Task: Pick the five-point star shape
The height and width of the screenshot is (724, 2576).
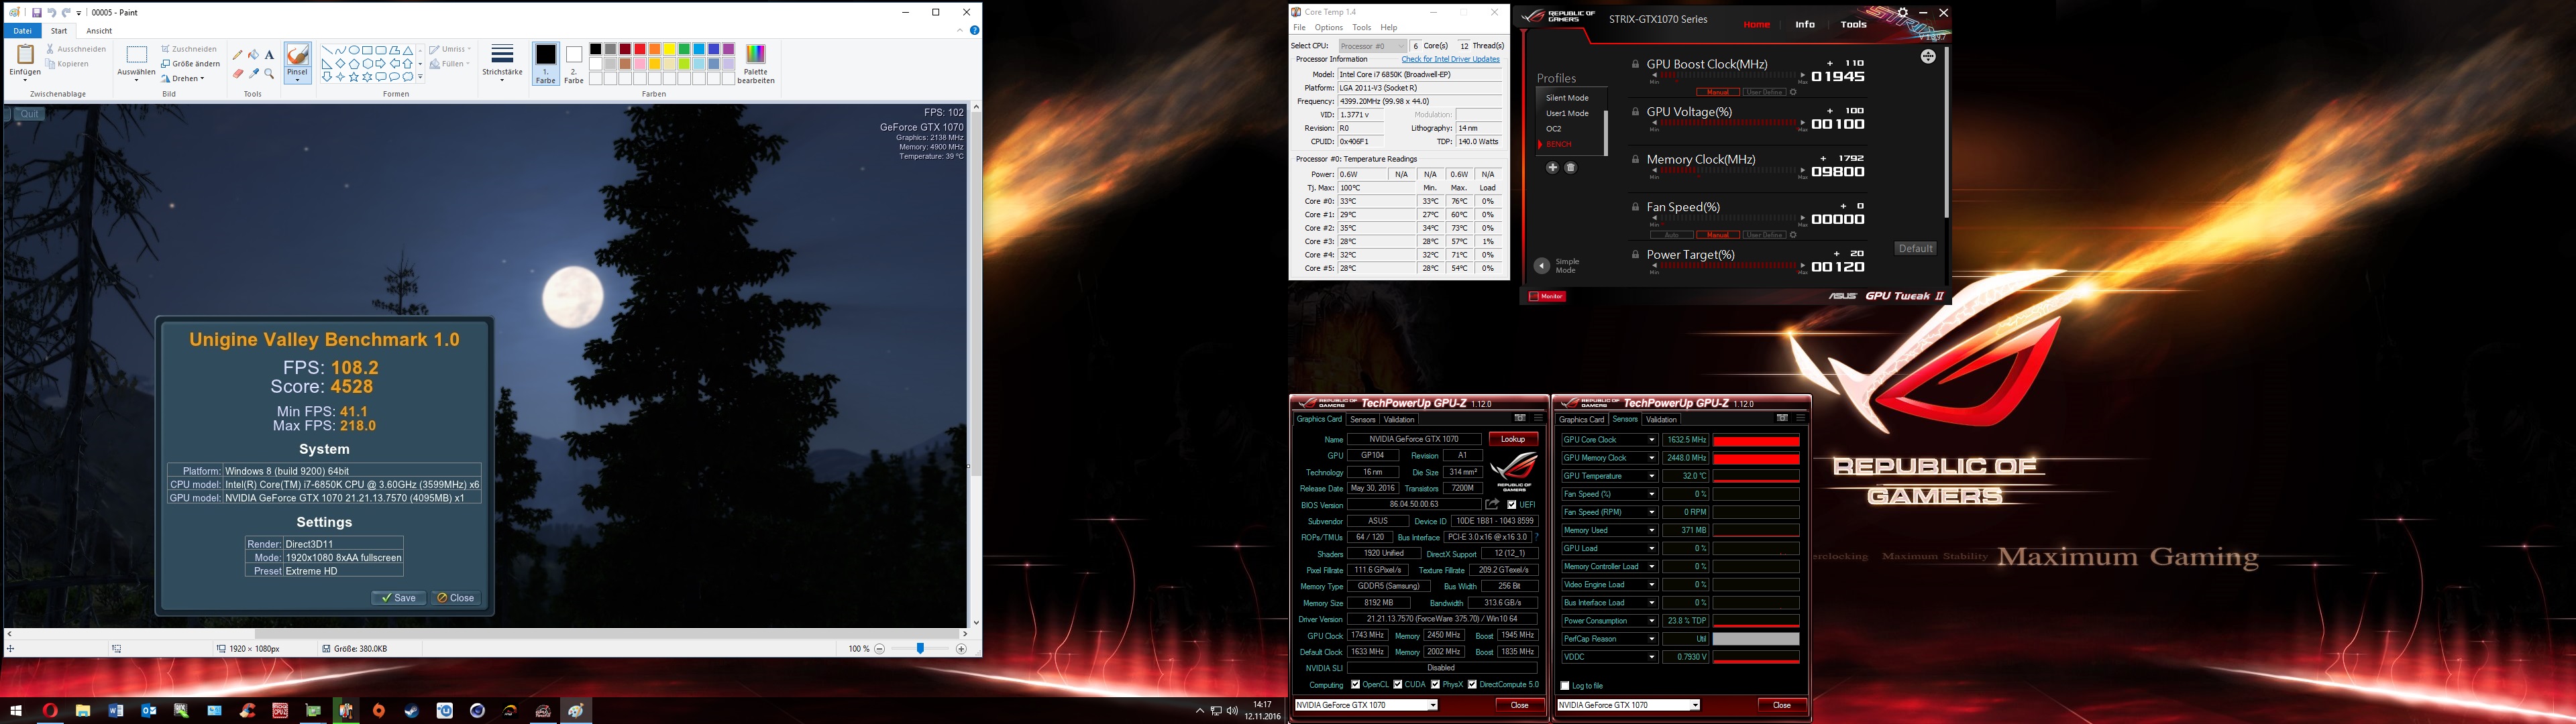Action: click(x=354, y=77)
